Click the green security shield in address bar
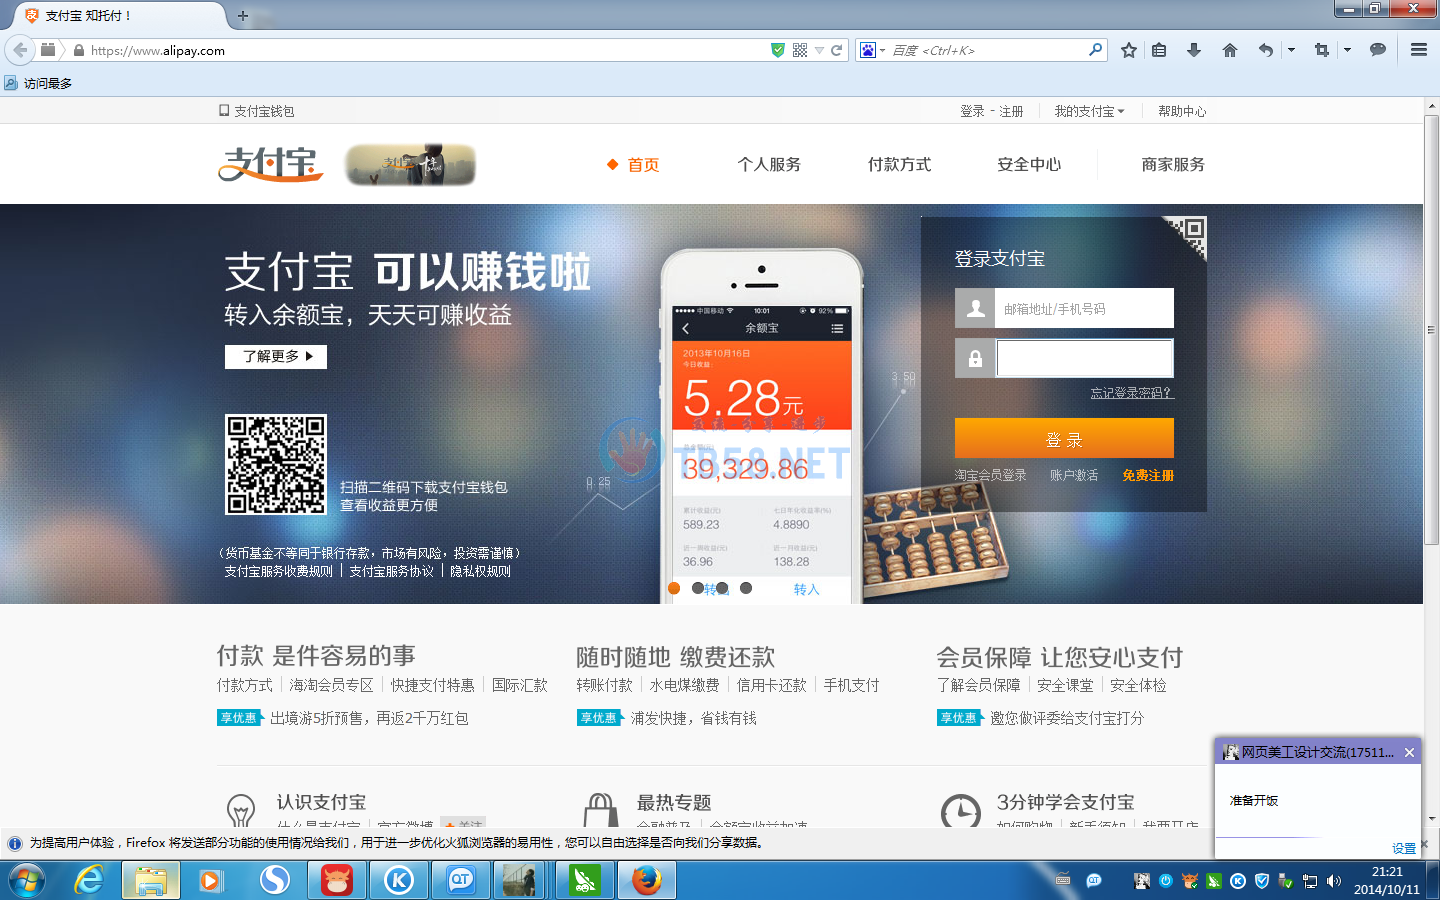 [x=778, y=50]
